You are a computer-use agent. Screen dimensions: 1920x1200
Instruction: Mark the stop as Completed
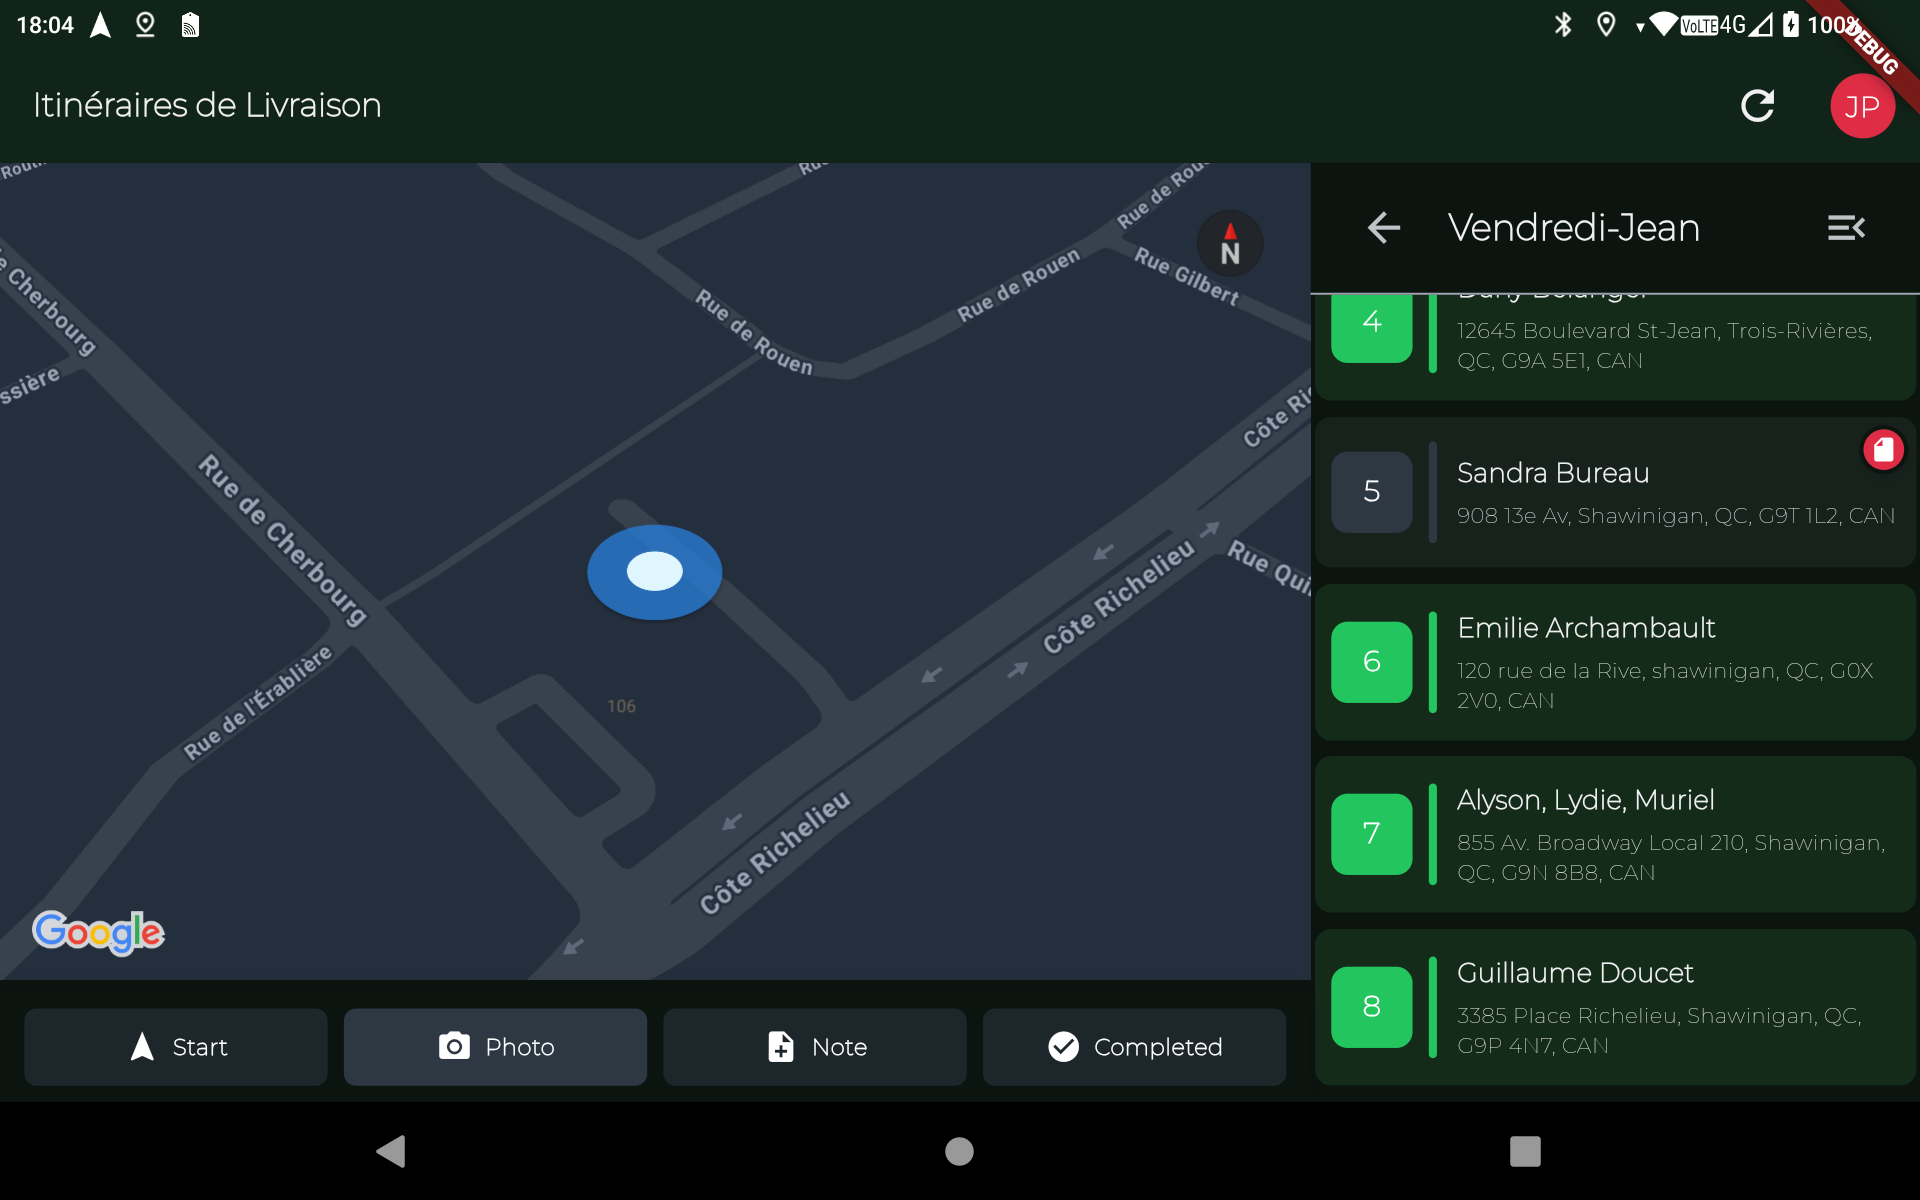click(x=1134, y=1047)
